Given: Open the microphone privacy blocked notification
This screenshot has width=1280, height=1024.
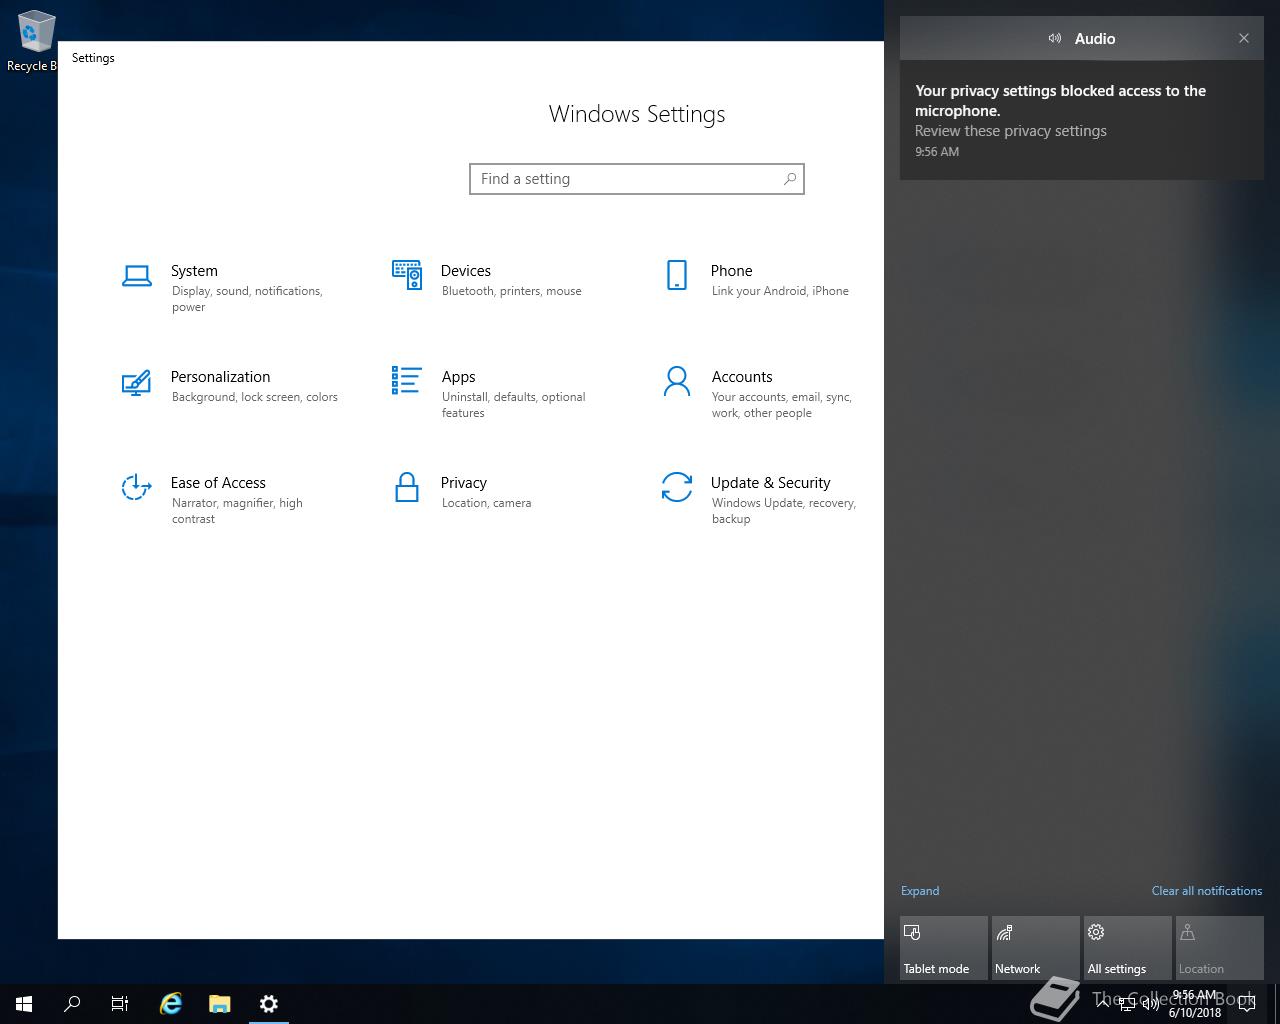Looking at the screenshot, I should (x=1082, y=120).
